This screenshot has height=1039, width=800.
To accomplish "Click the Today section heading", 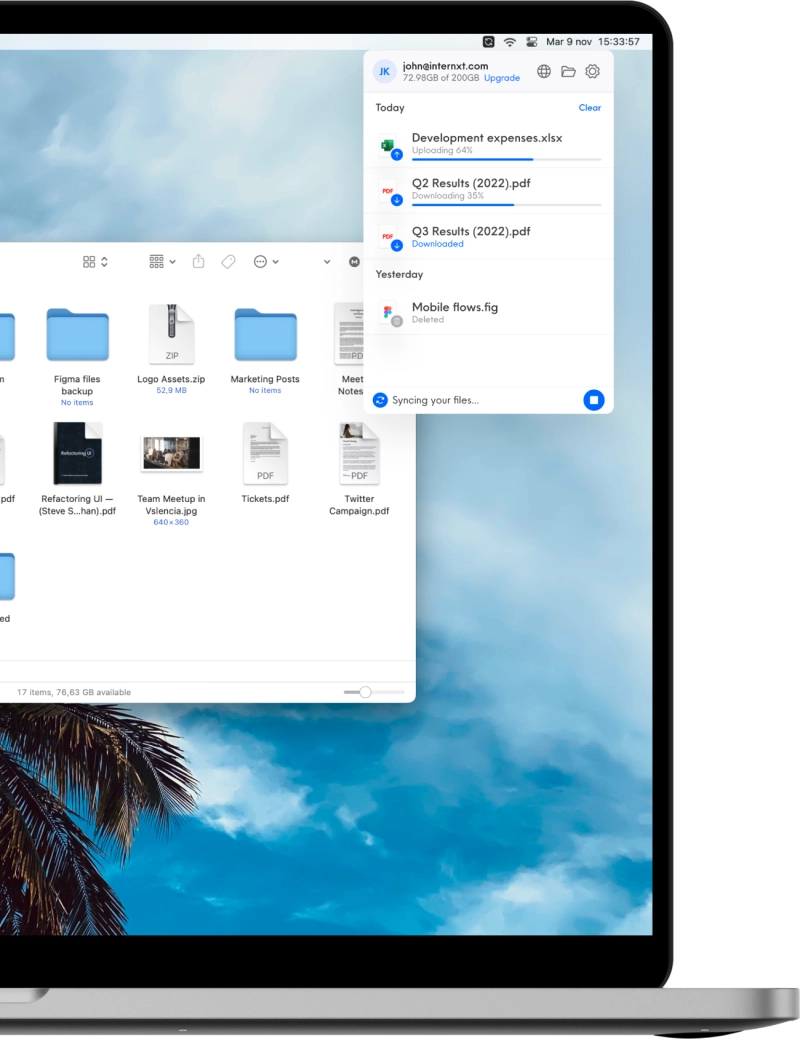I will (390, 107).
